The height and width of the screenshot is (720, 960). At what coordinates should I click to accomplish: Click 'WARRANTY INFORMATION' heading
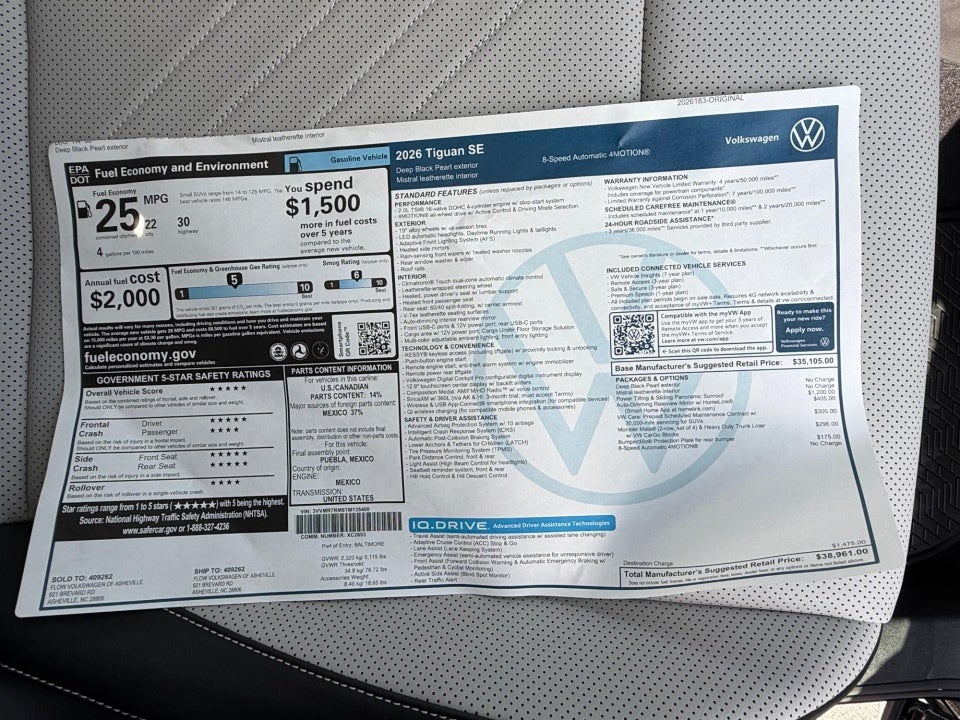click(x=645, y=179)
